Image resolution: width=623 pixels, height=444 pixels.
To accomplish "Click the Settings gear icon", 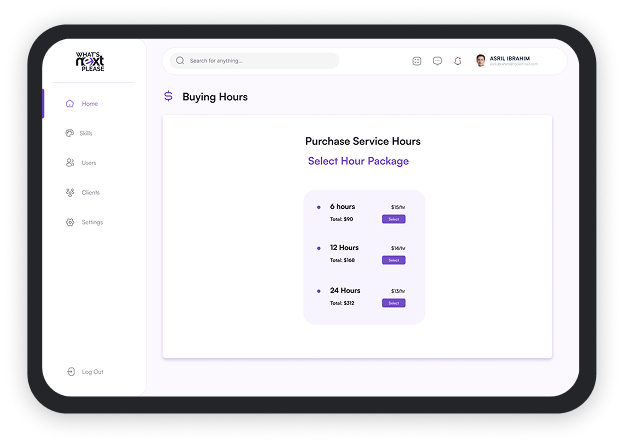I will coord(69,222).
